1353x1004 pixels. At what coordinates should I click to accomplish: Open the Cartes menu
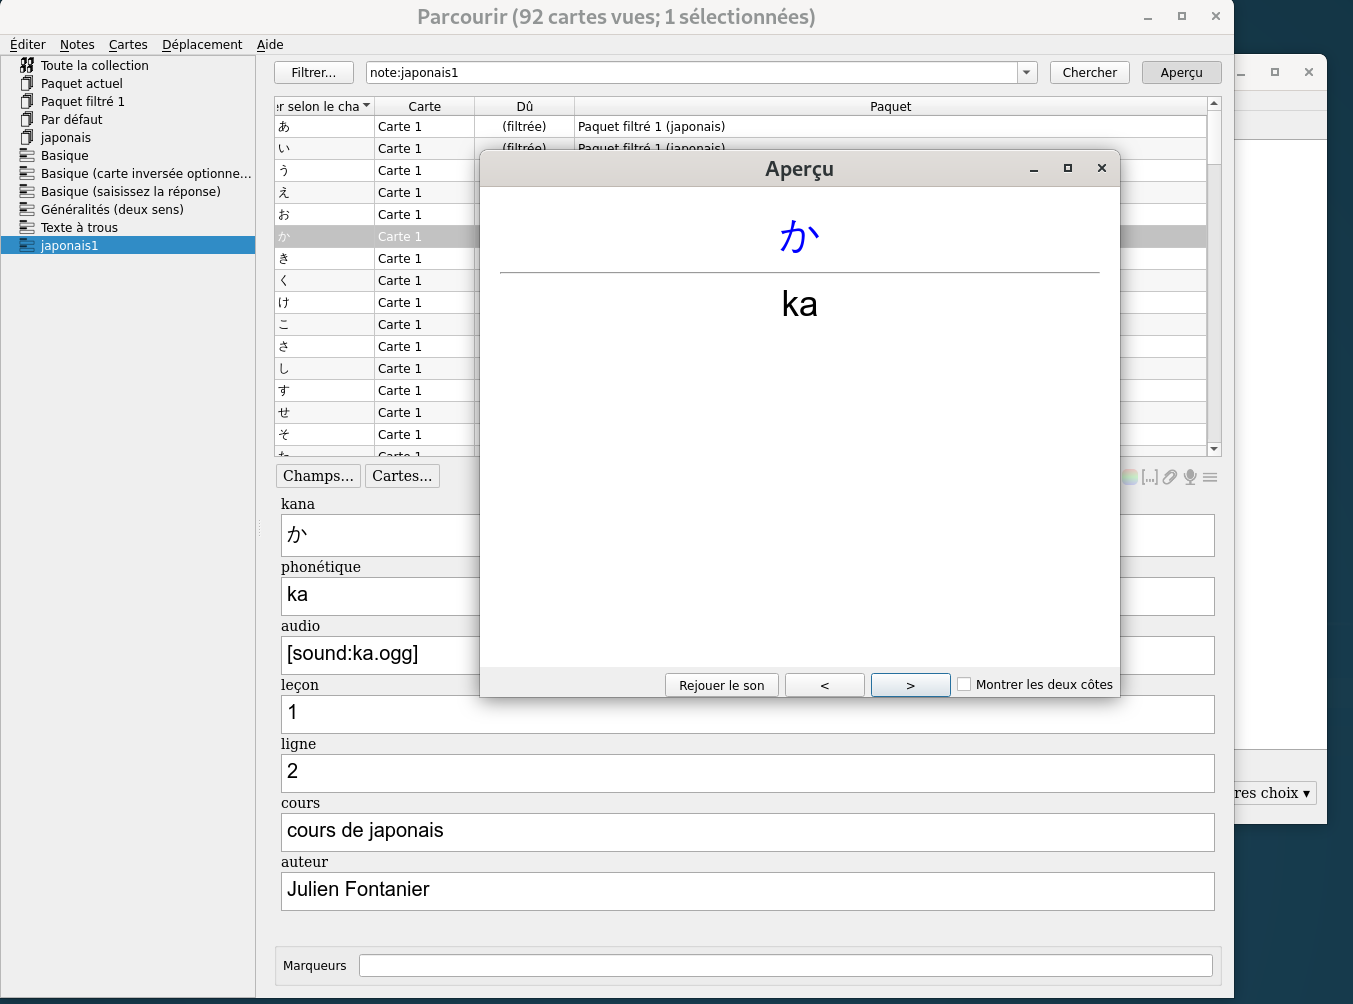click(128, 44)
